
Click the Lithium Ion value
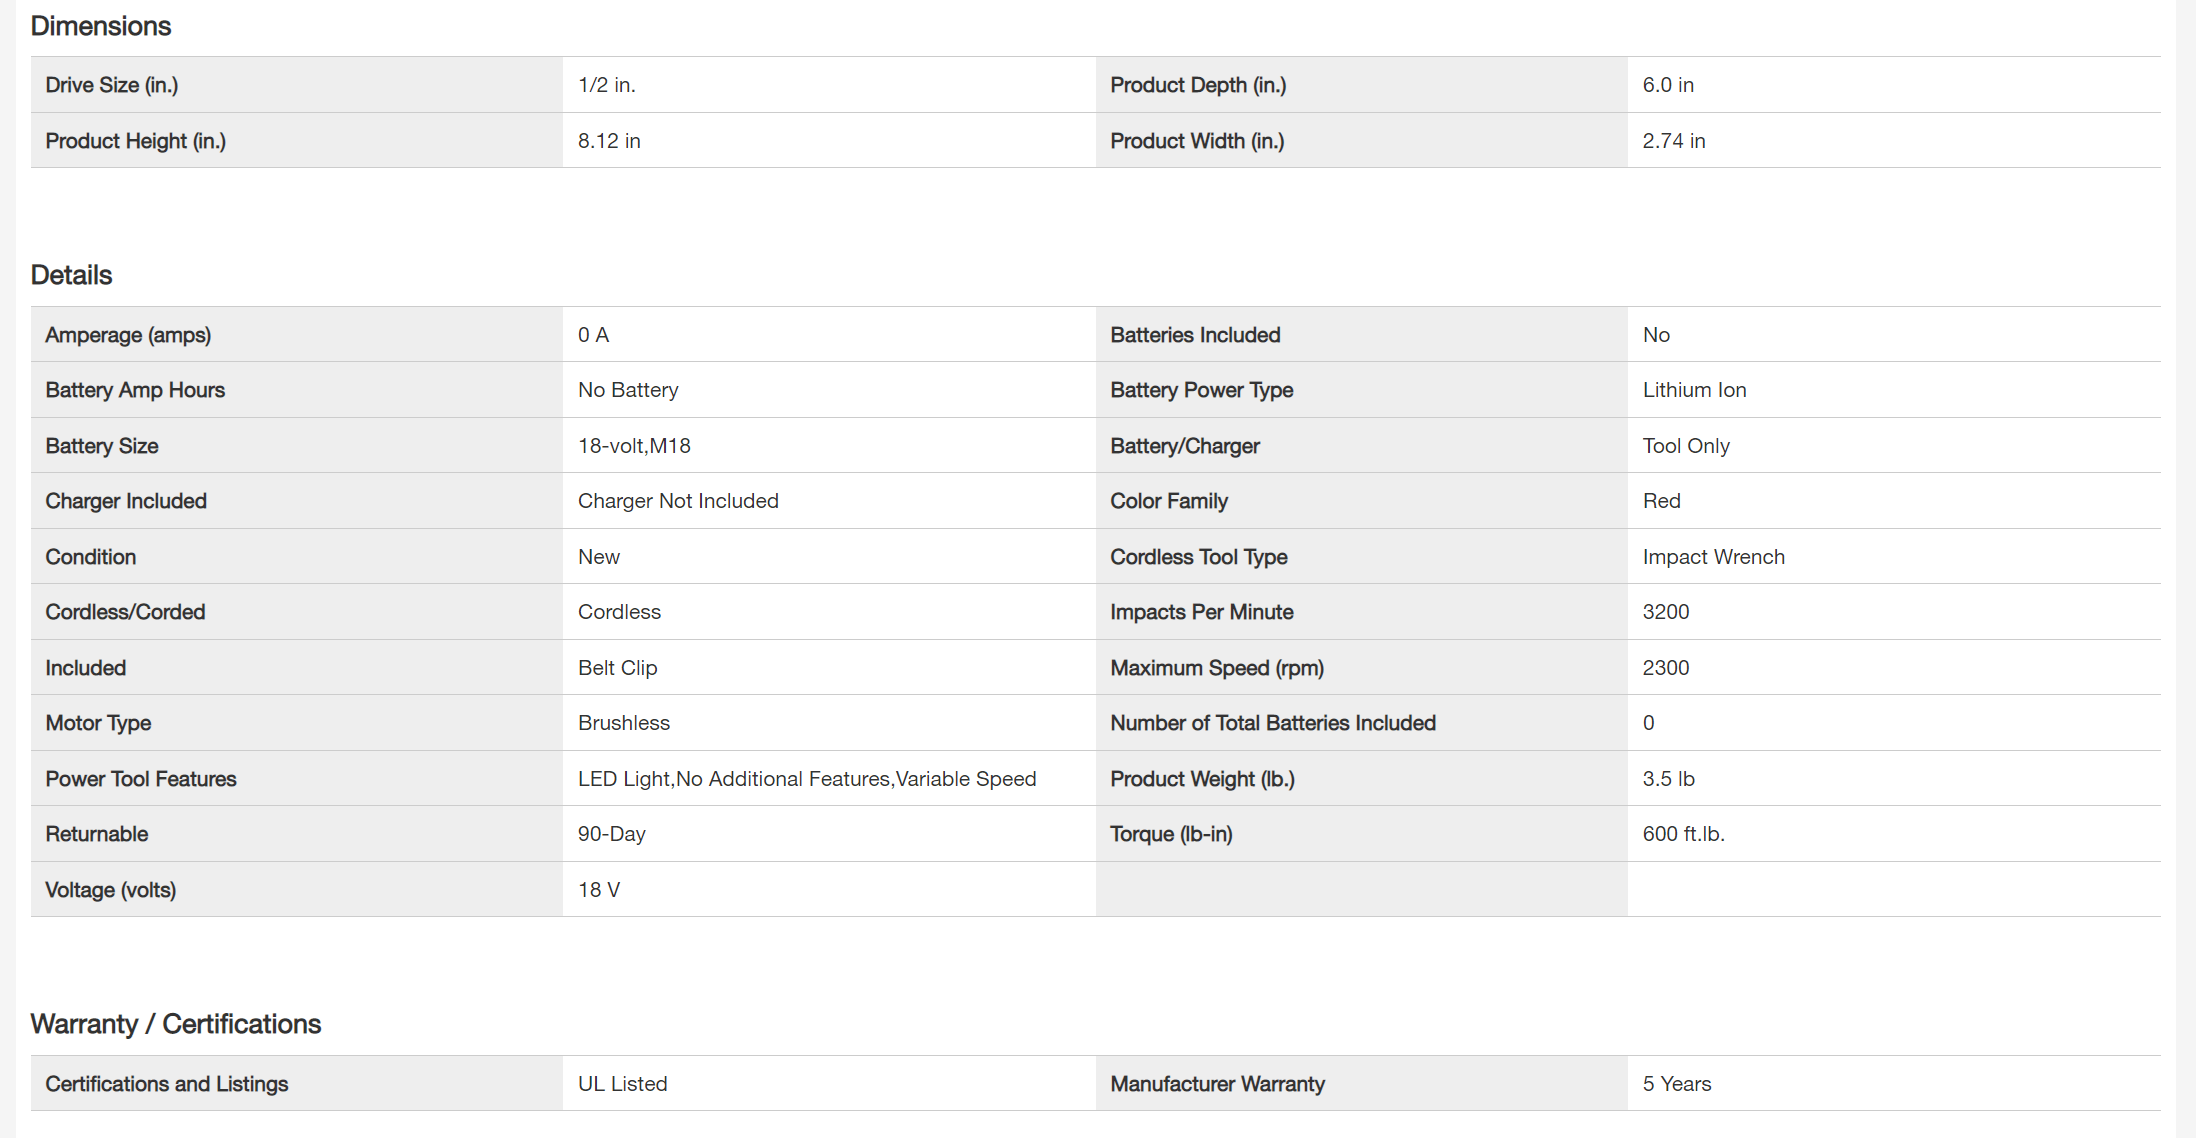point(1693,390)
